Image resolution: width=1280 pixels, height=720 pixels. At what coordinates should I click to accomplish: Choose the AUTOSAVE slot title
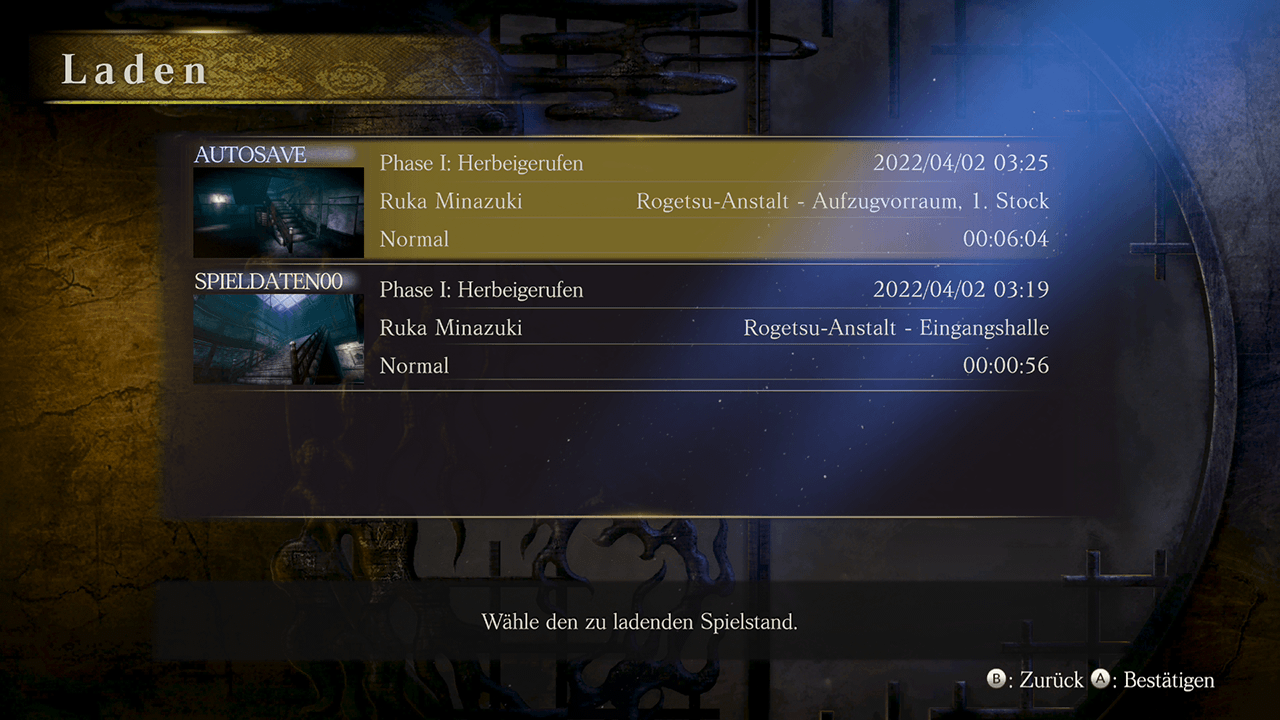click(x=250, y=155)
